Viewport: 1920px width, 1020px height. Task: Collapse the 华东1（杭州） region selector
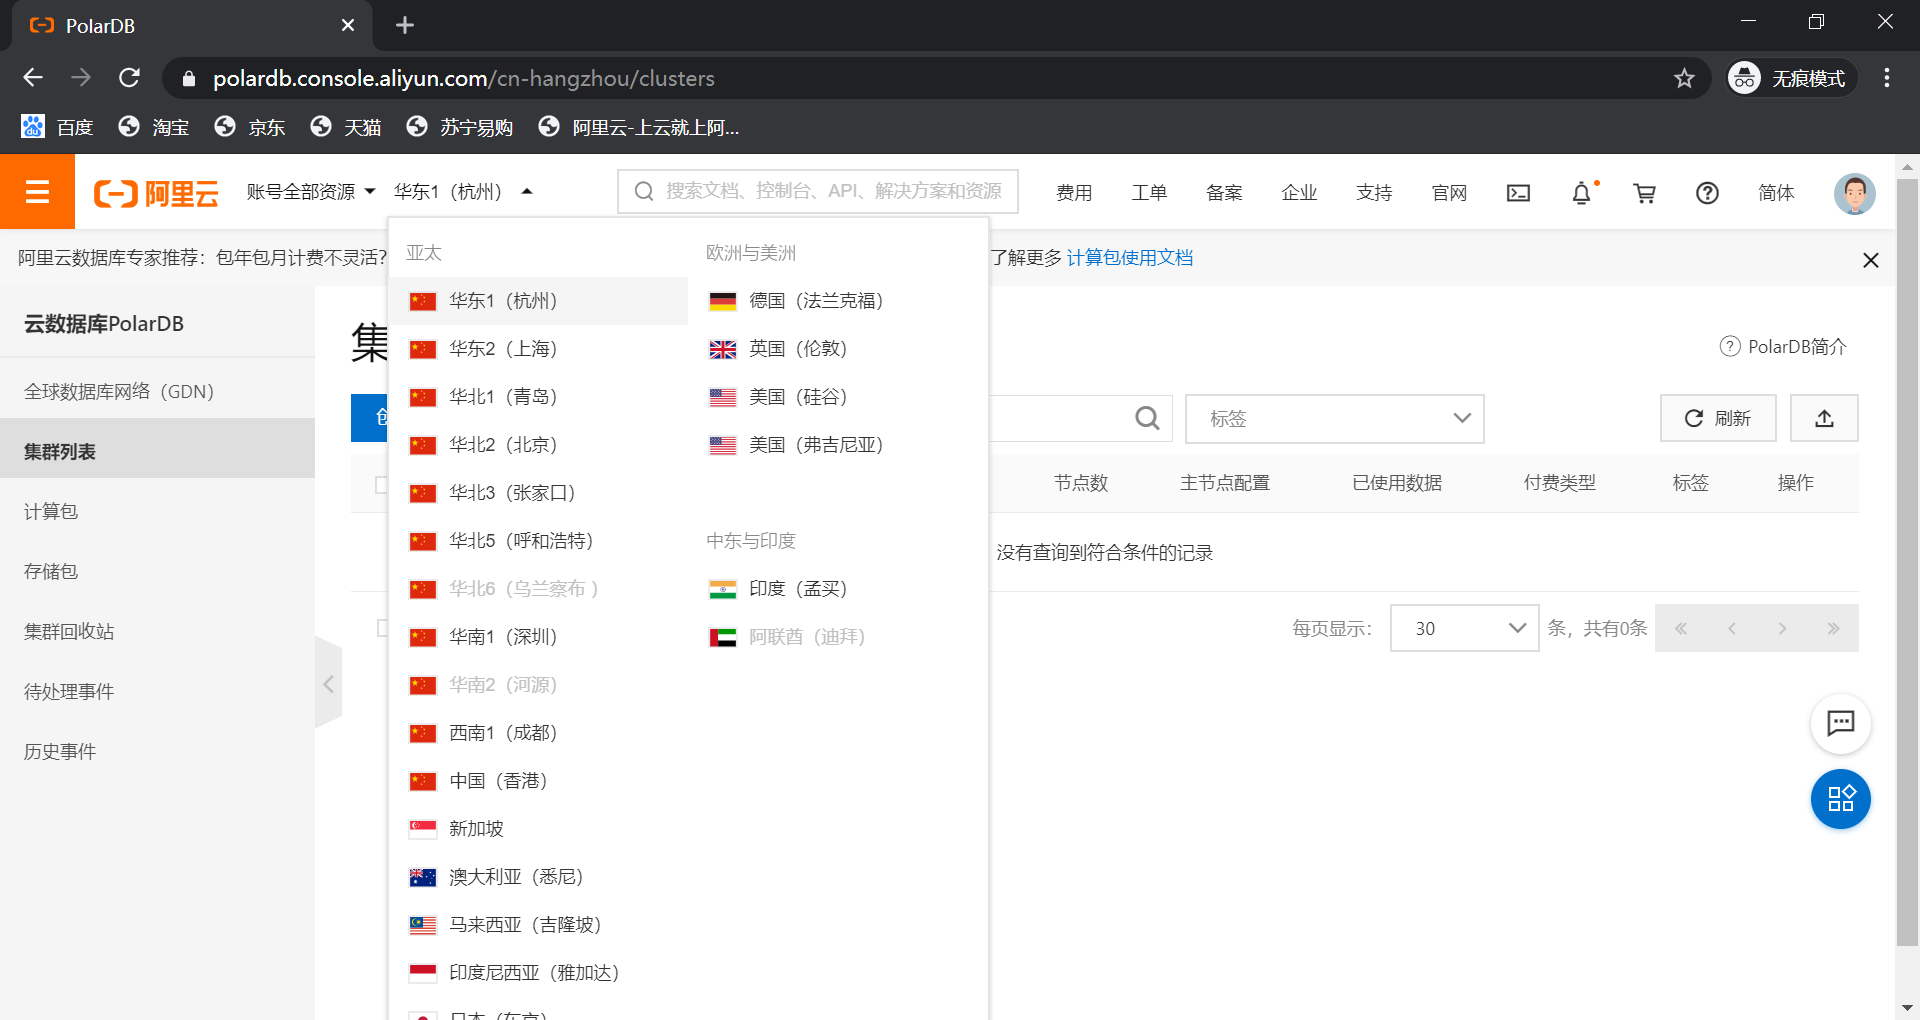(x=463, y=192)
